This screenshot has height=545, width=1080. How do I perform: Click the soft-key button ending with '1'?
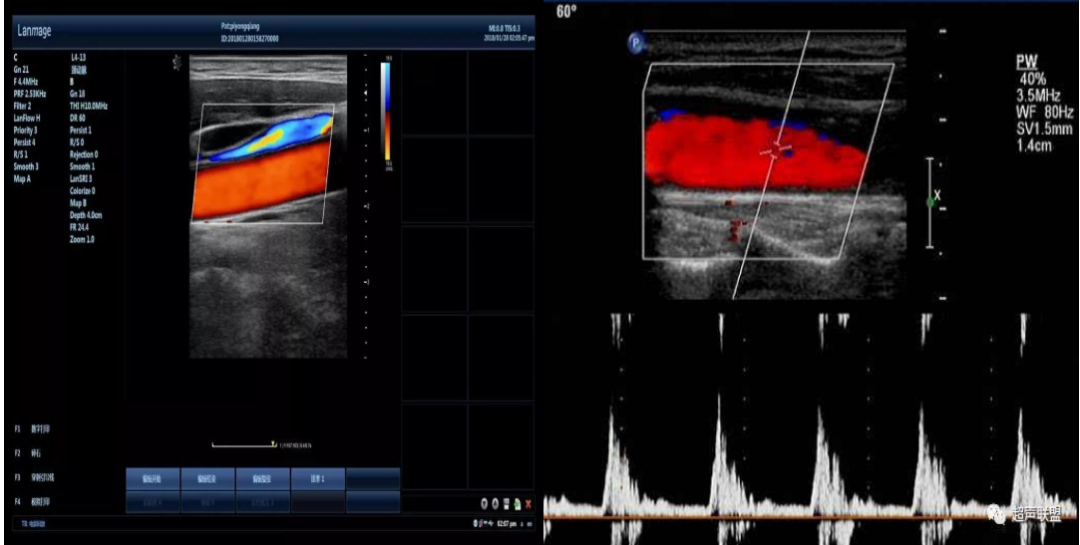click(x=318, y=479)
